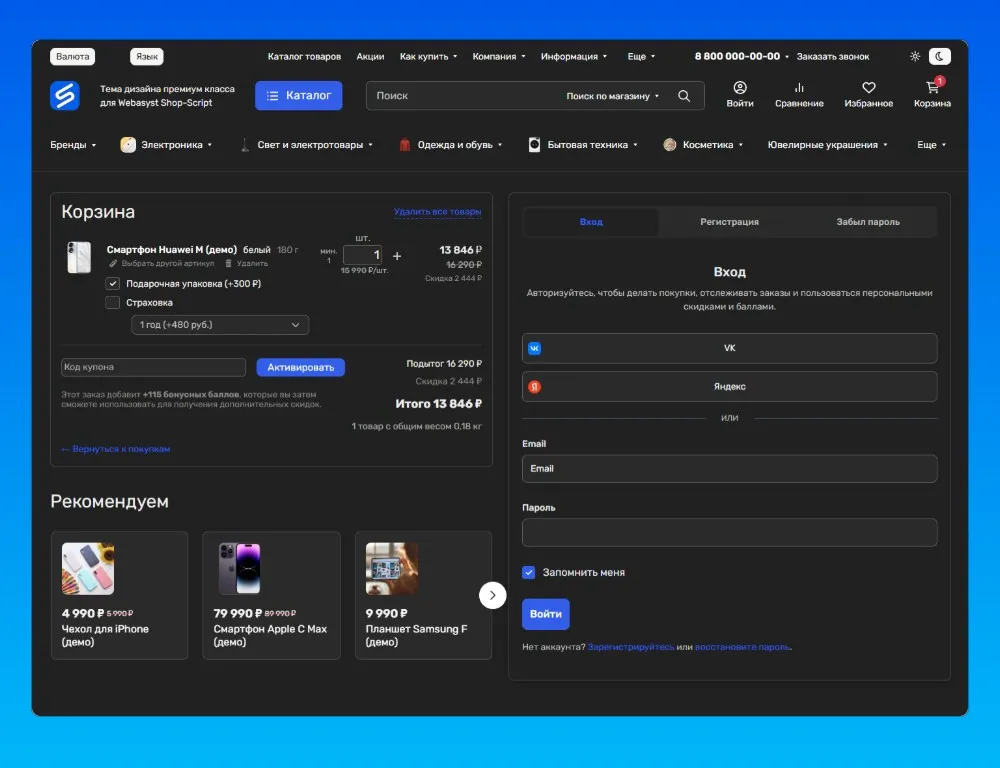Viewport: 1000px width, 768px height.
Task: Uncheck Подарочная упаковка gift wrap option
Action: 113,284
